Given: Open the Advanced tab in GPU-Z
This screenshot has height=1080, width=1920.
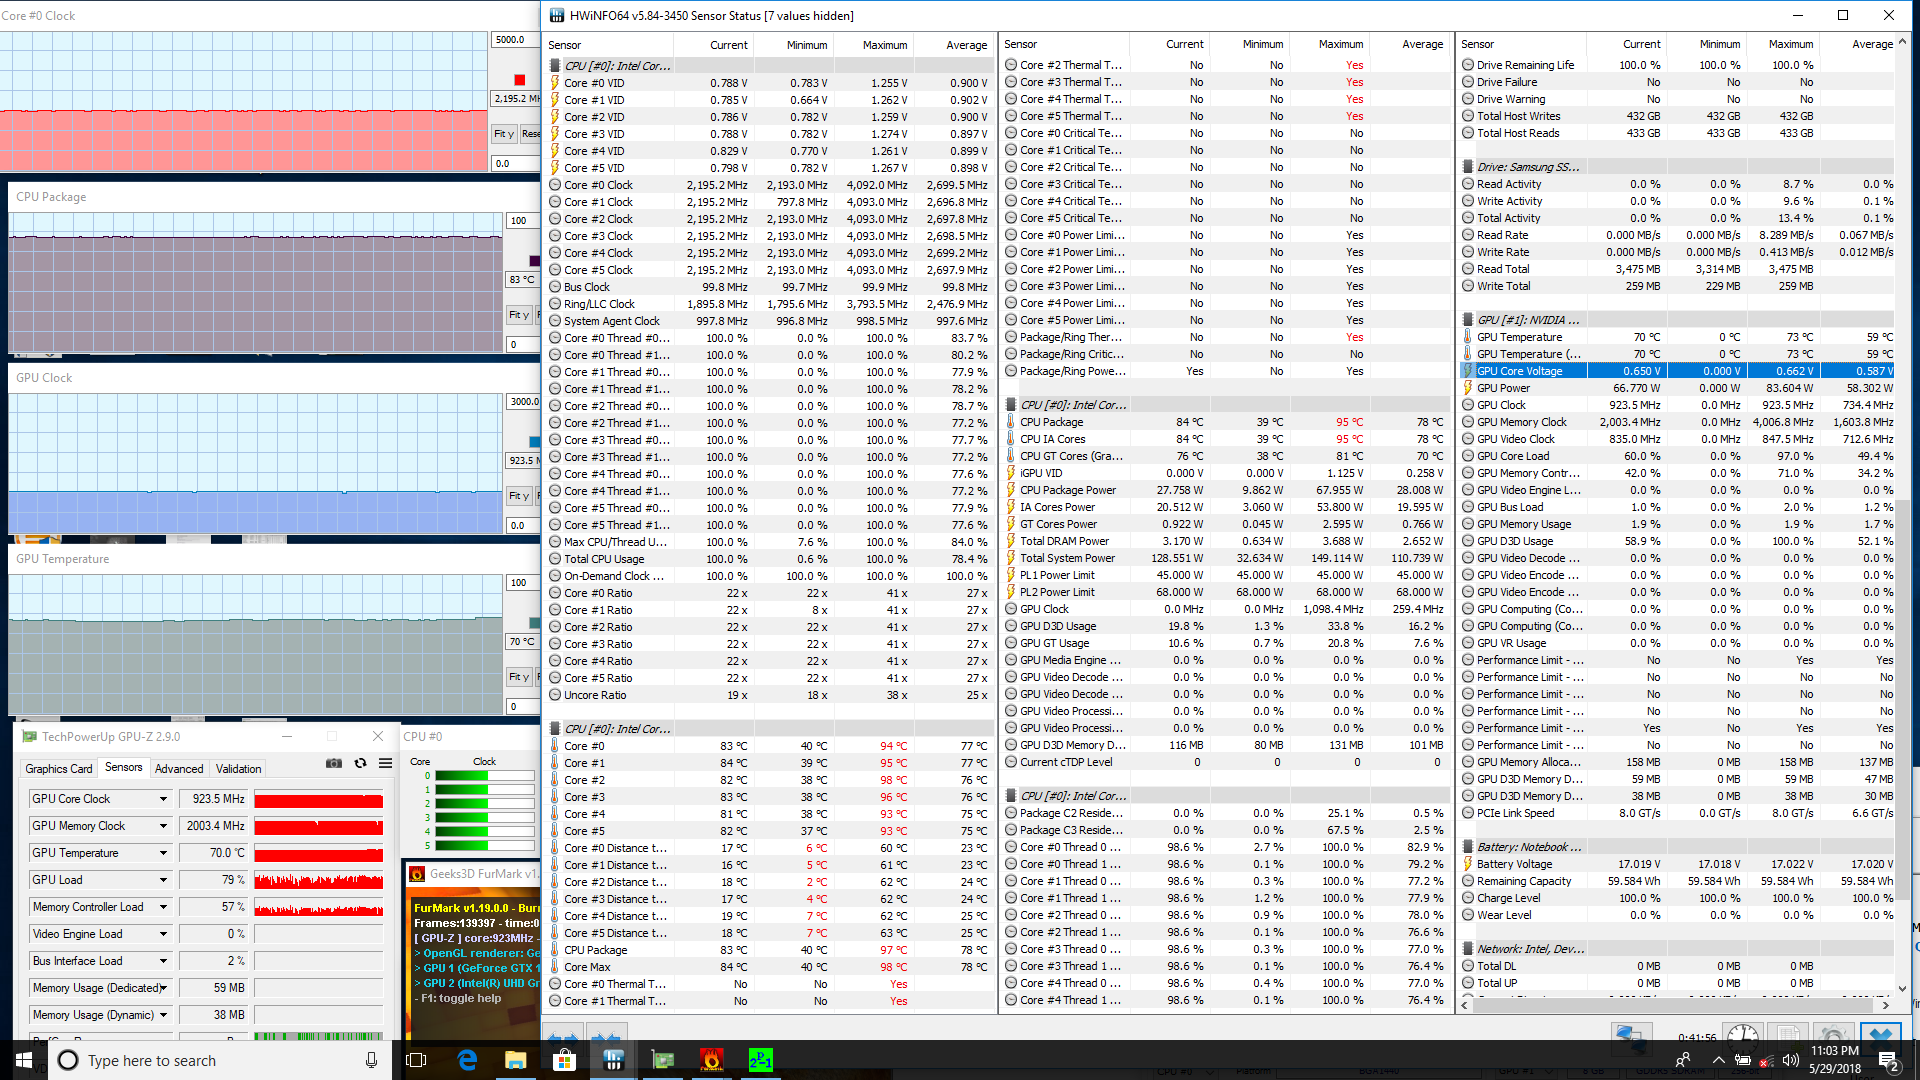Looking at the screenshot, I should (179, 769).
